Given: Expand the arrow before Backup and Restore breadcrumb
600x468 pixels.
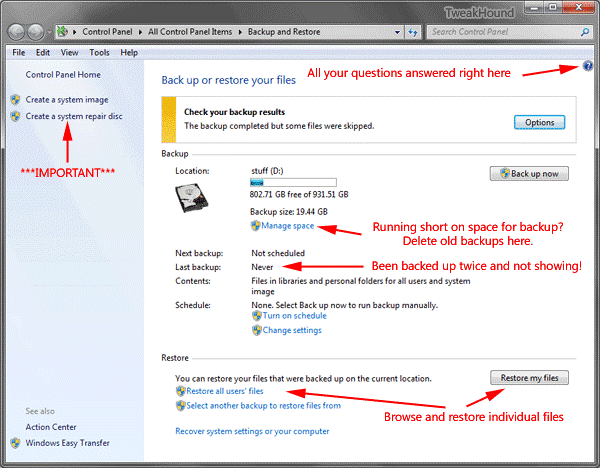Looking at the screenshot, I should pyautogui.click(x=240, y=32).
